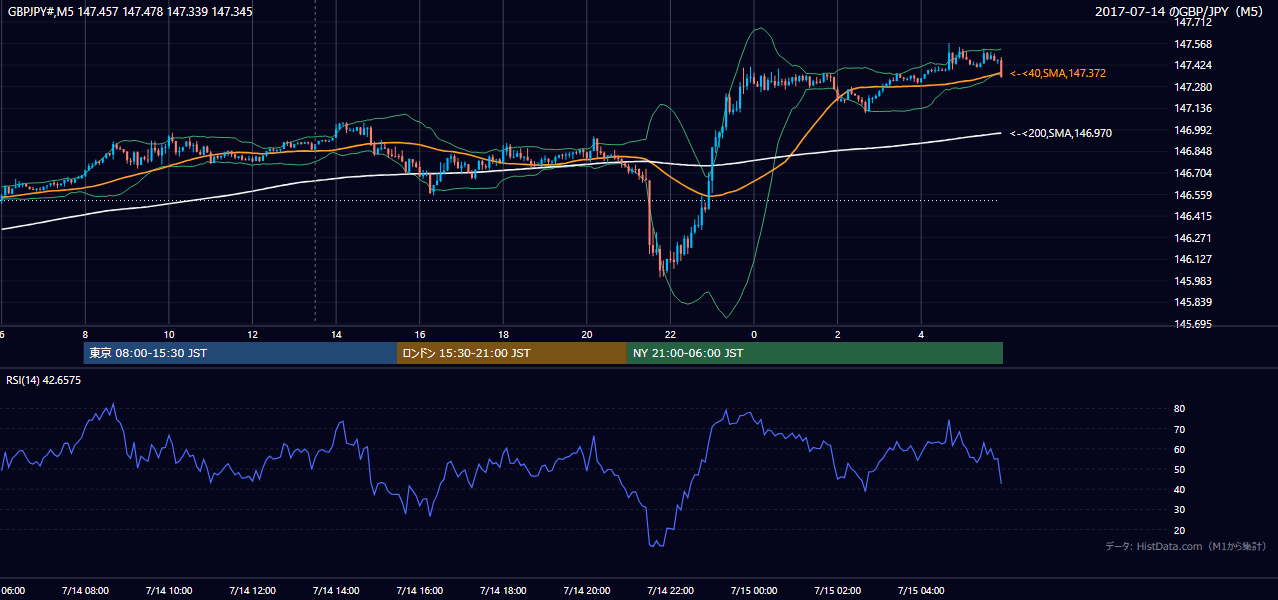The image size is (1278, 600).
Task: Click the 7/14 14:00 time axis label
Action: (336, 590)
